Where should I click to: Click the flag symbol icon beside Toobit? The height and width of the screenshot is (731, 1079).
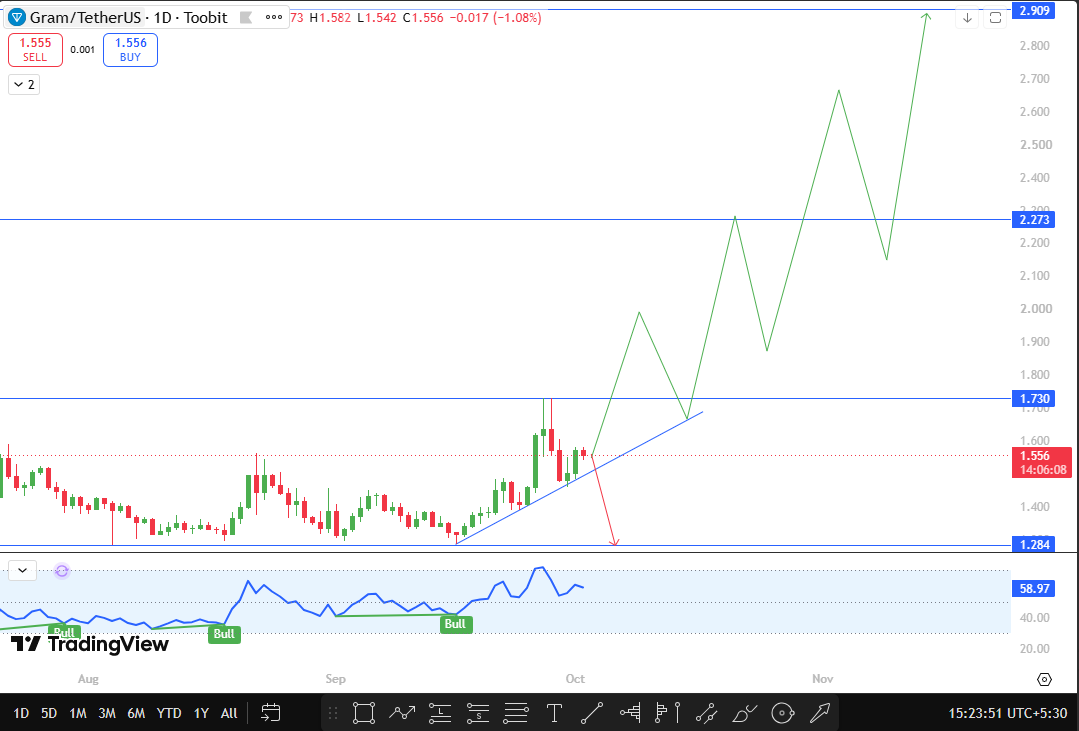click(x=246, y=17)
